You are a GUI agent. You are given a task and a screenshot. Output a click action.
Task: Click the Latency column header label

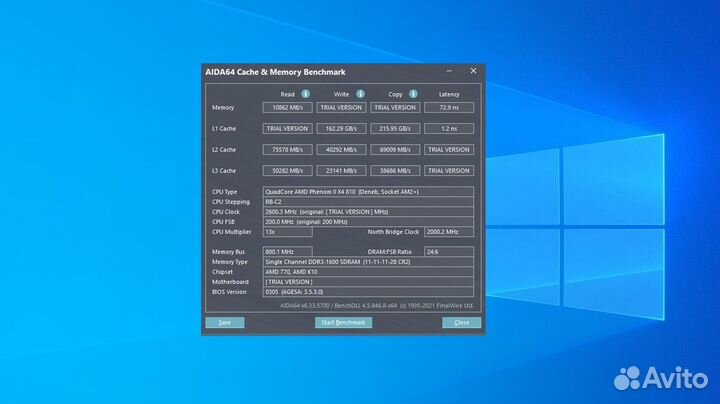click(449, 94)
